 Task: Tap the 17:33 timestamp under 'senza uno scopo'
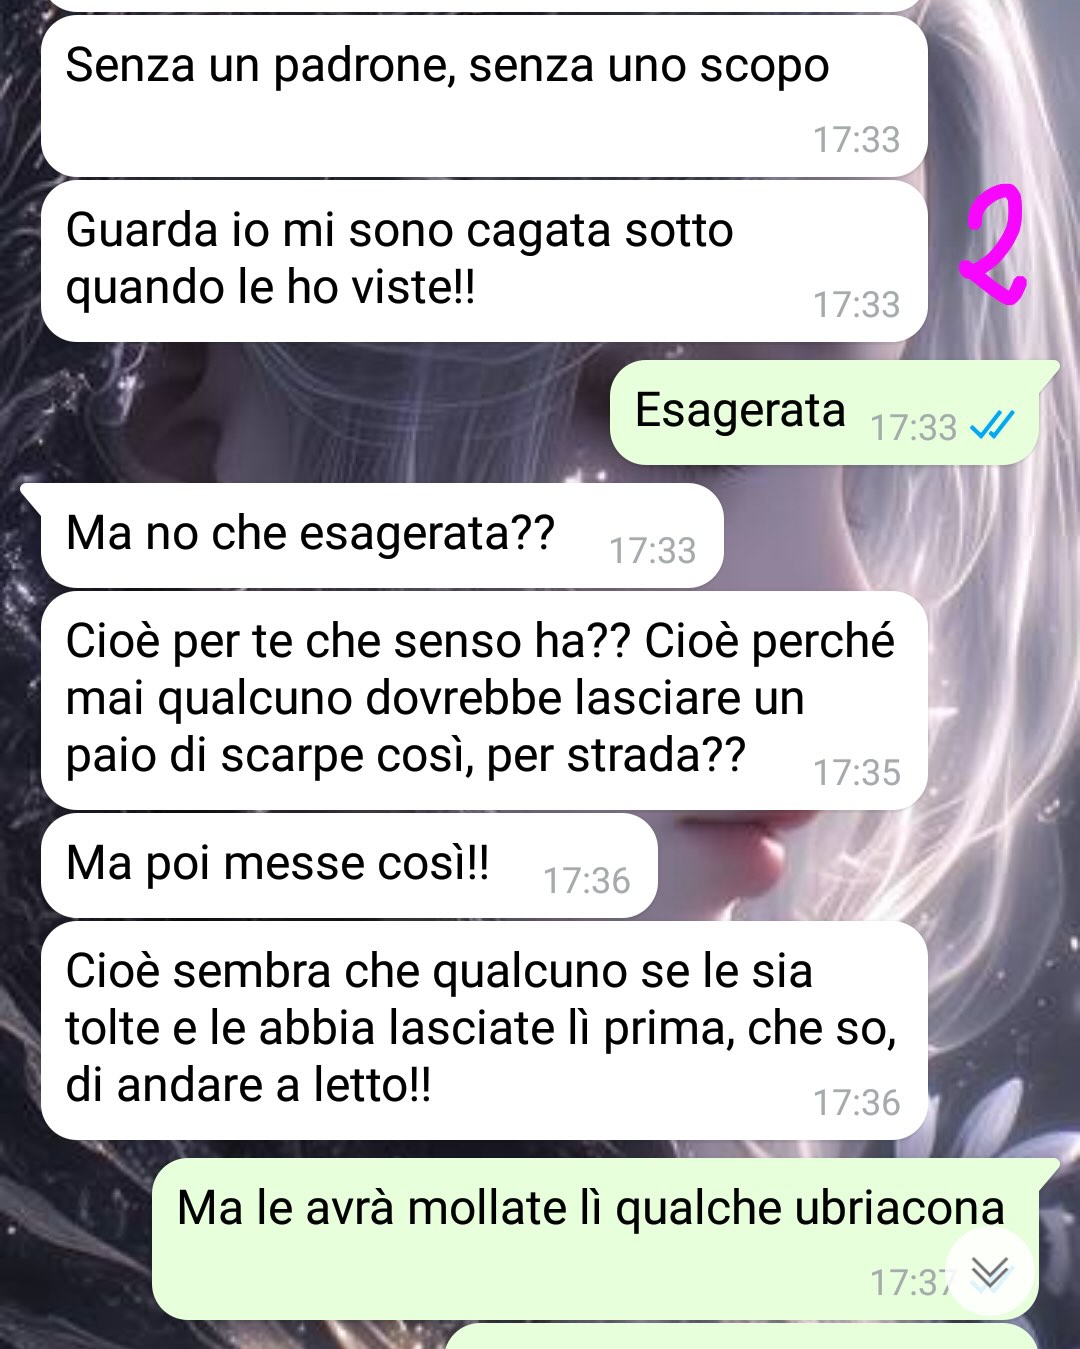(856, 139)
